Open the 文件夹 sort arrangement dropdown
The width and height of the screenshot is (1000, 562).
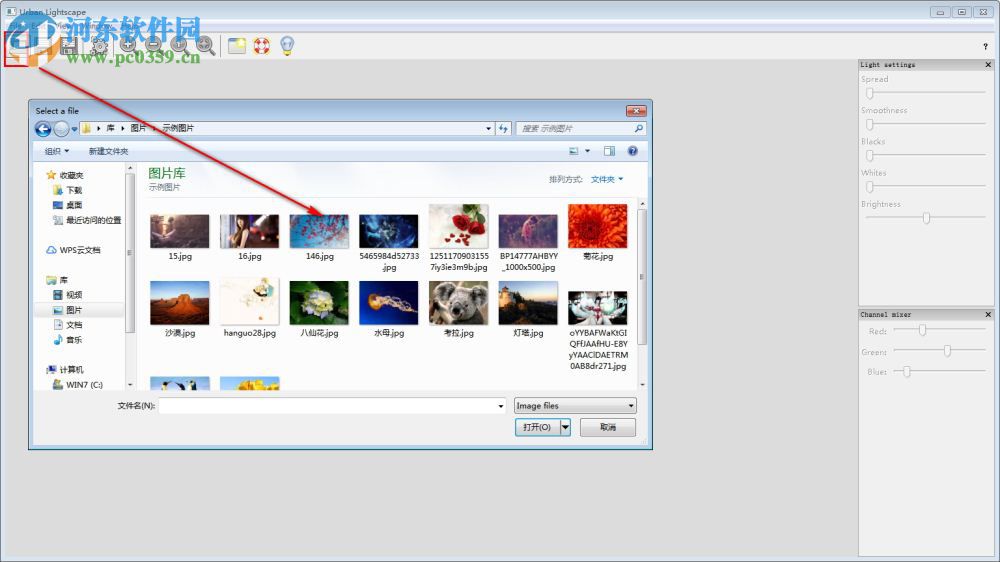point(607,179)
